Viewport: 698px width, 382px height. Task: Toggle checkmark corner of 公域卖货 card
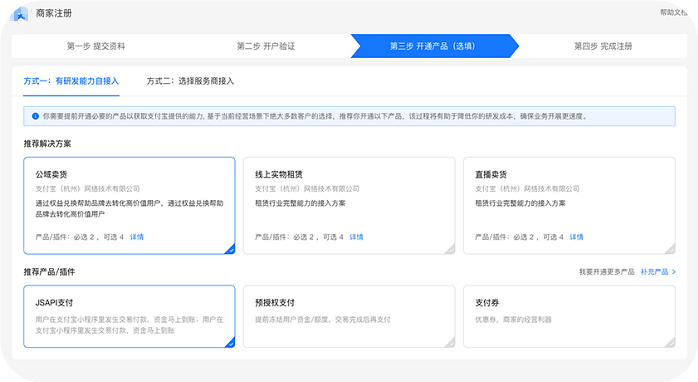pos(230,249)
